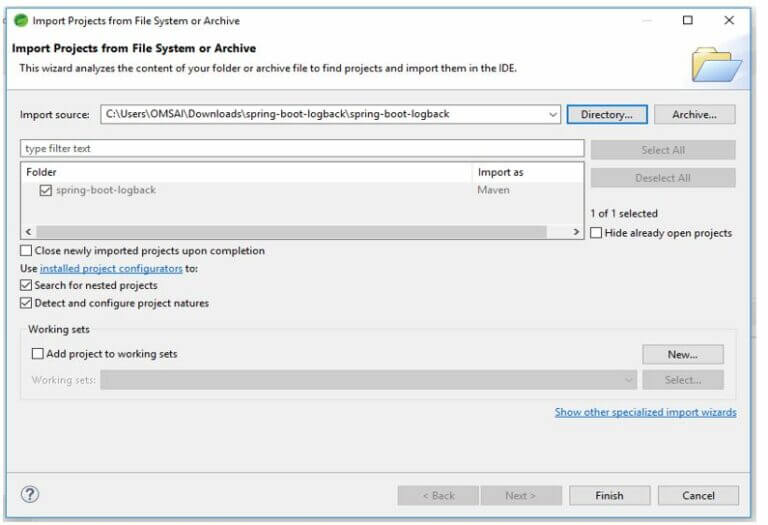768x525 pixels.
Task: Close the import dialog window
Action: [729, 20]
